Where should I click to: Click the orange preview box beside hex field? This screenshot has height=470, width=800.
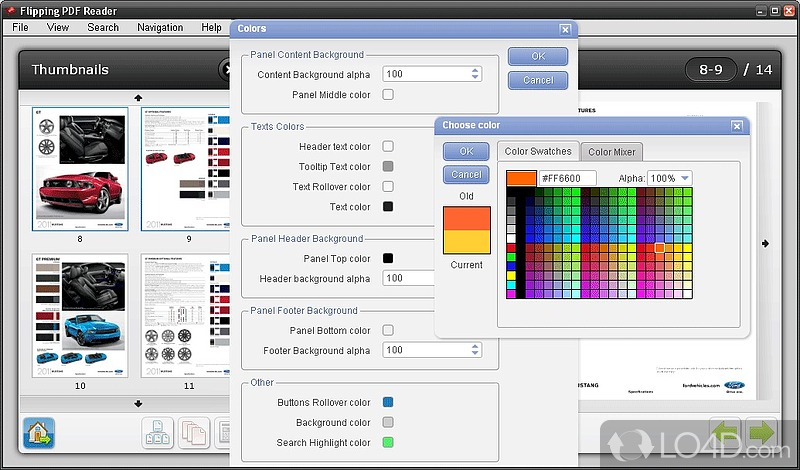(x=521, y=178)
